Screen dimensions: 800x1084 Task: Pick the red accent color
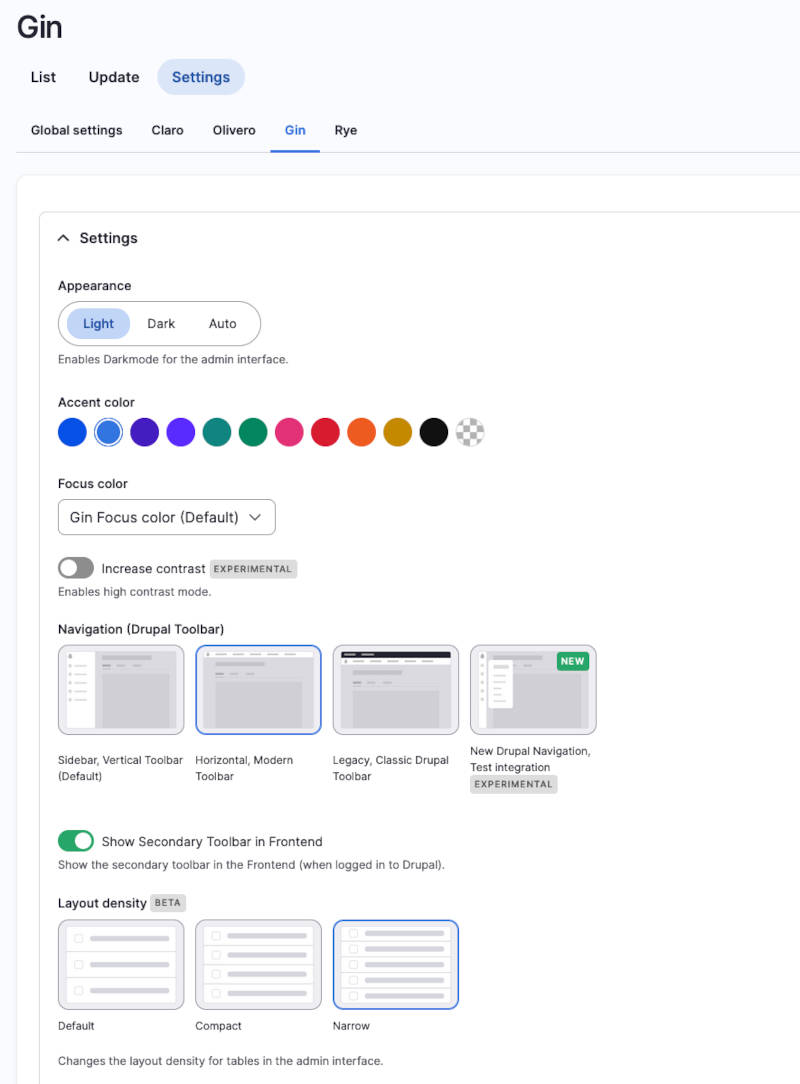(326, 432)
